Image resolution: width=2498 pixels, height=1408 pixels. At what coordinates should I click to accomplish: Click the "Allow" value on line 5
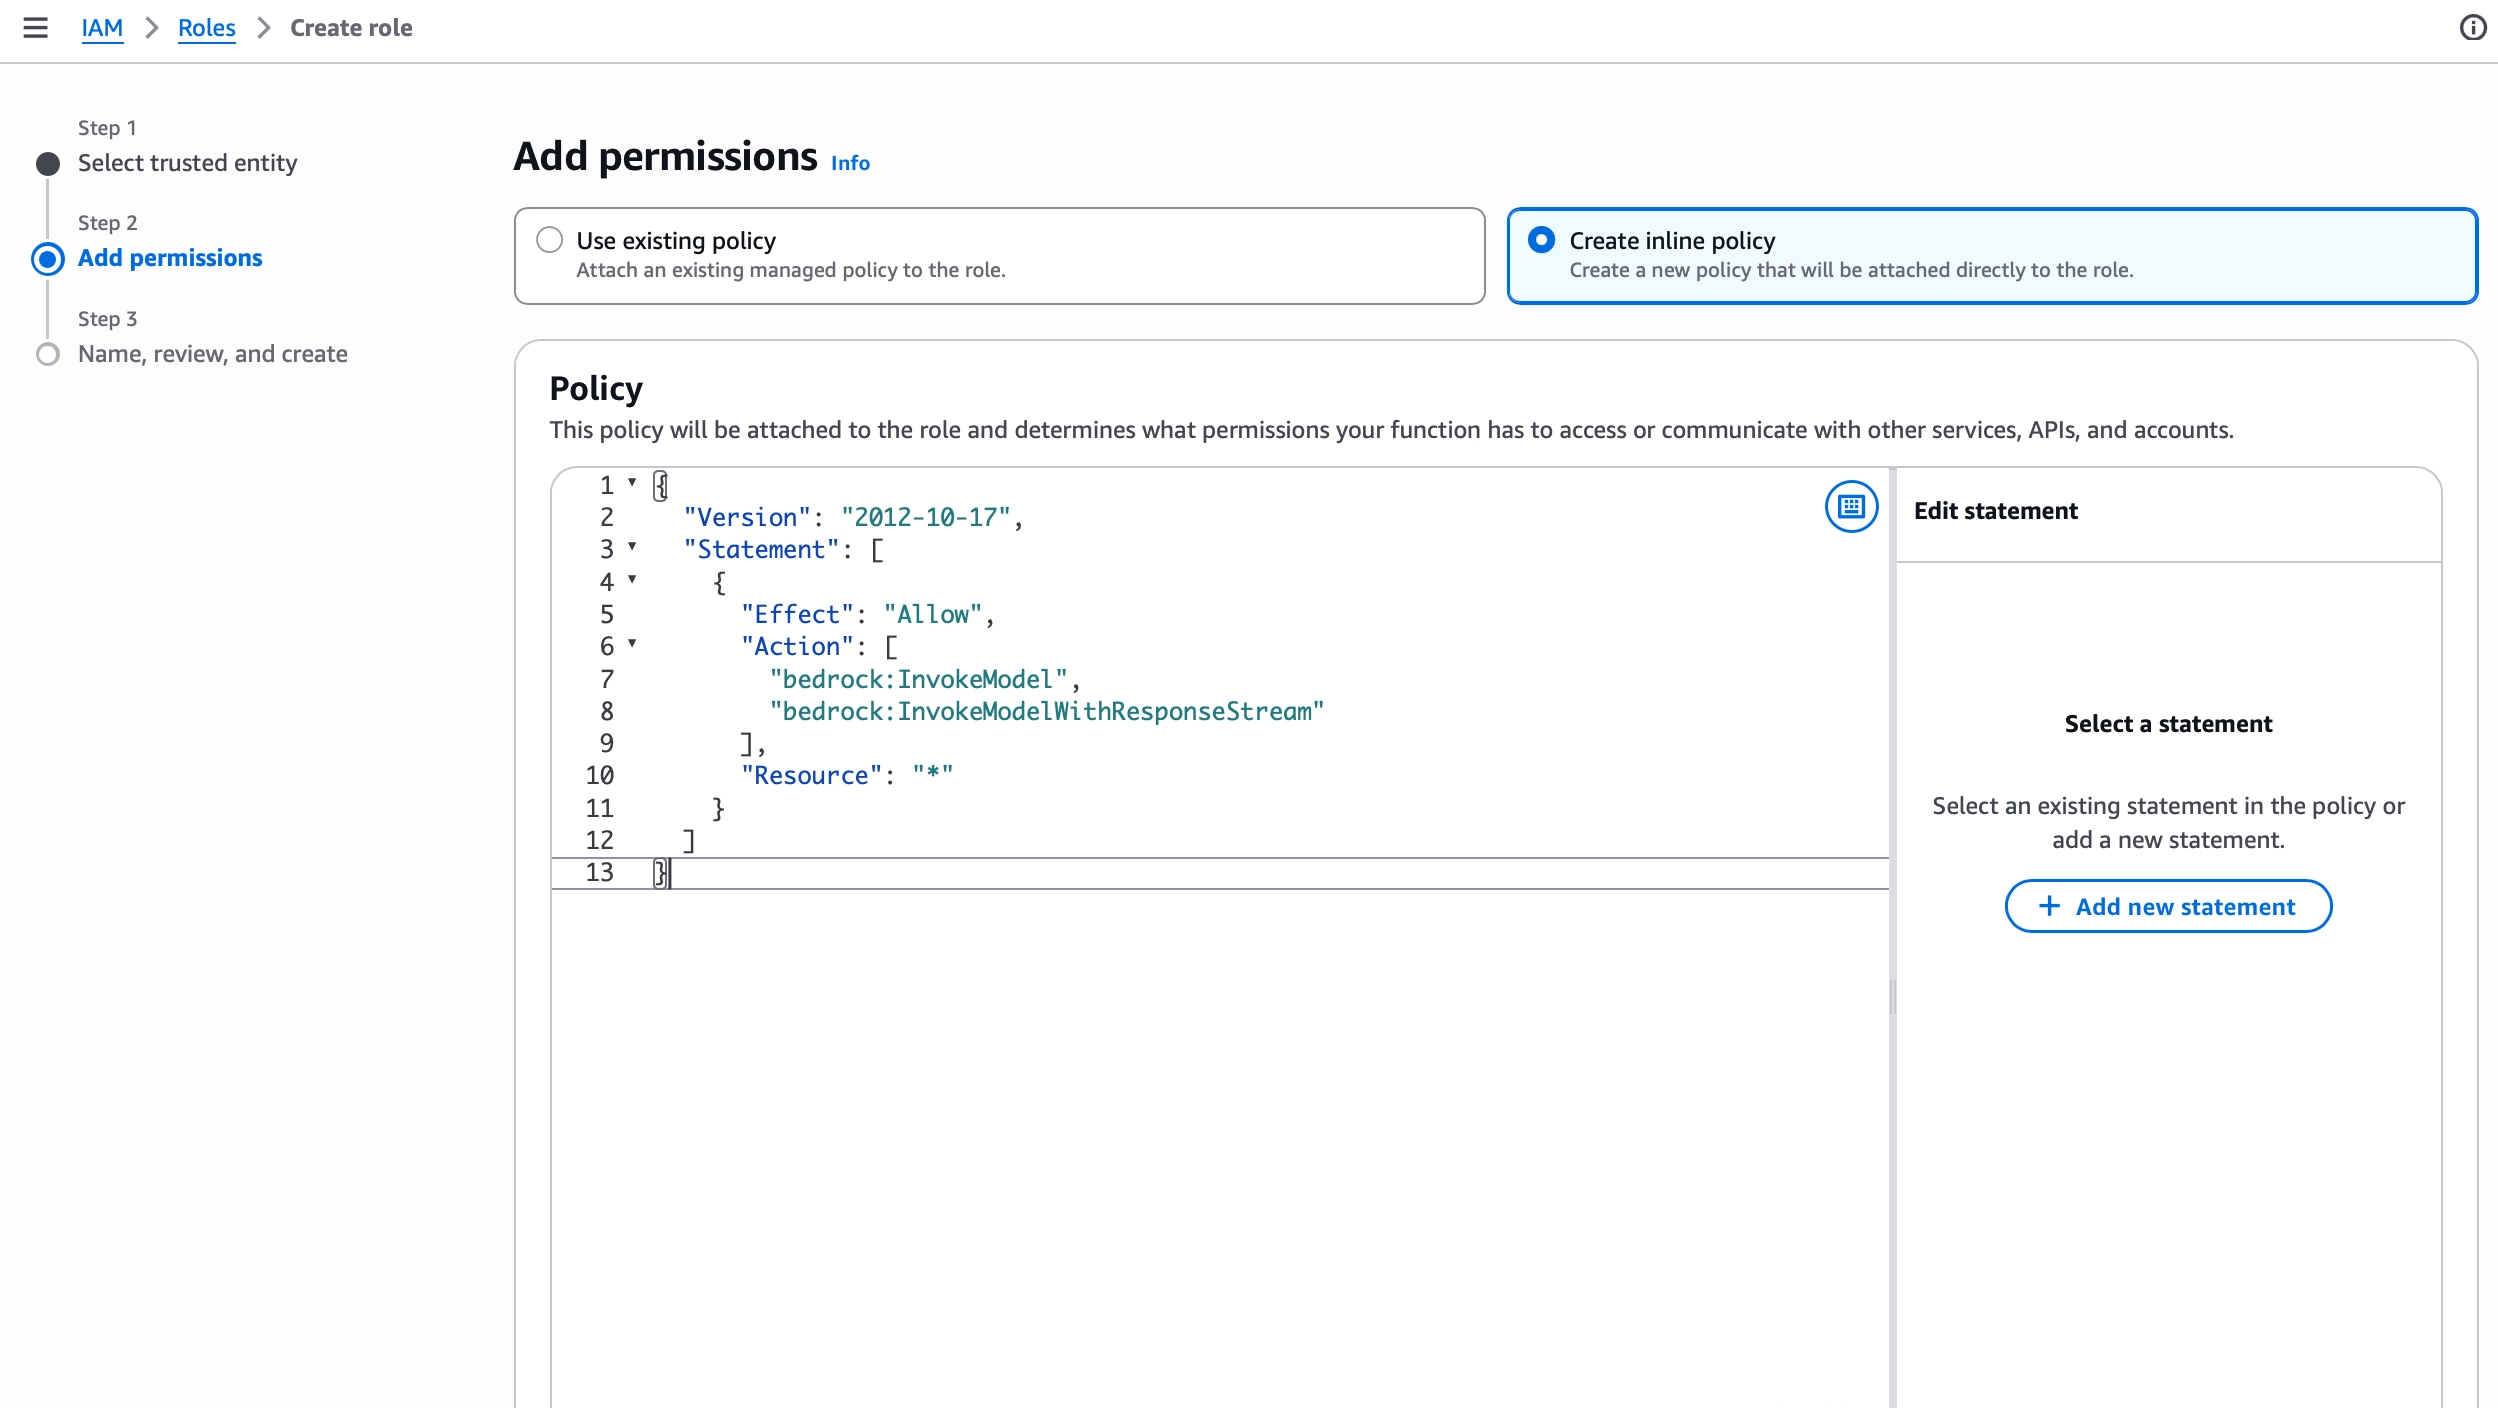(x=933, y=615)
